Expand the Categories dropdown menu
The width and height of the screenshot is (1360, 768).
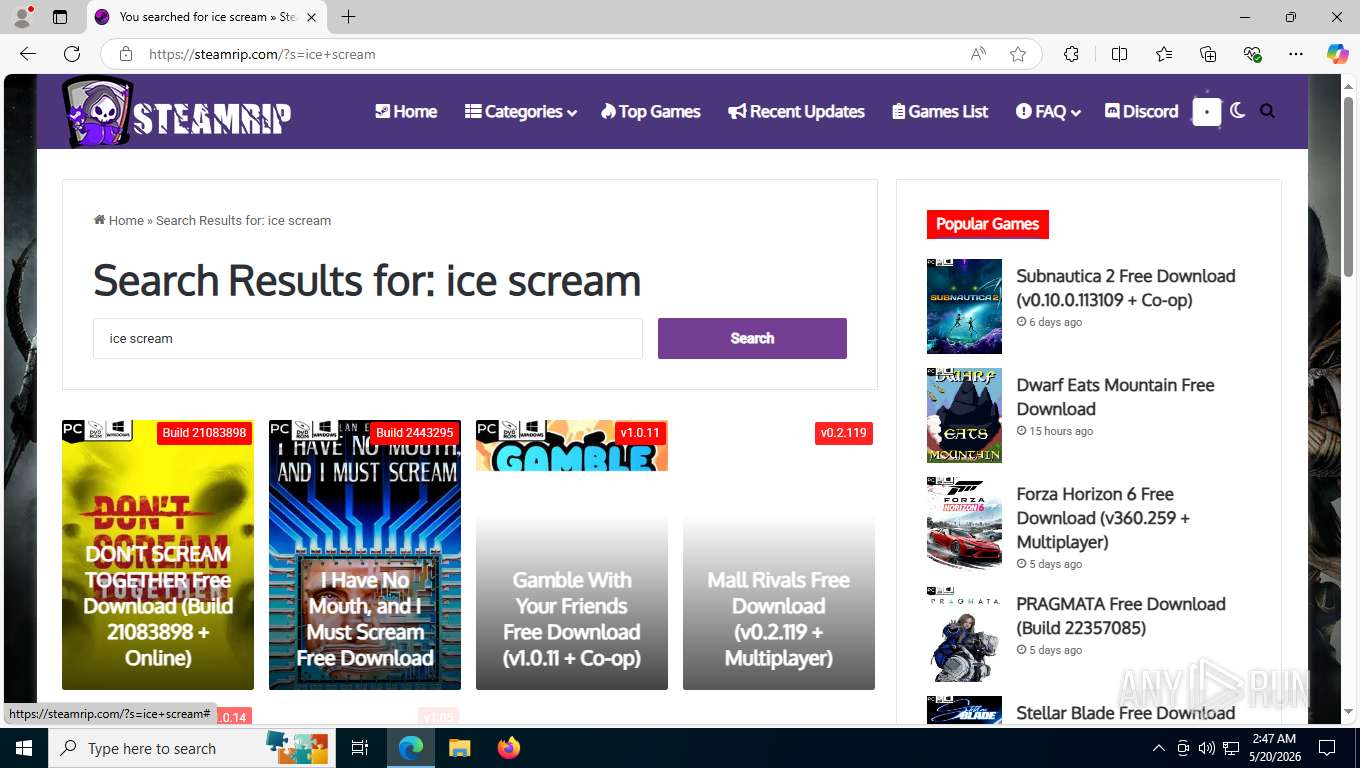pyautogui.click(x=521, y=111)
